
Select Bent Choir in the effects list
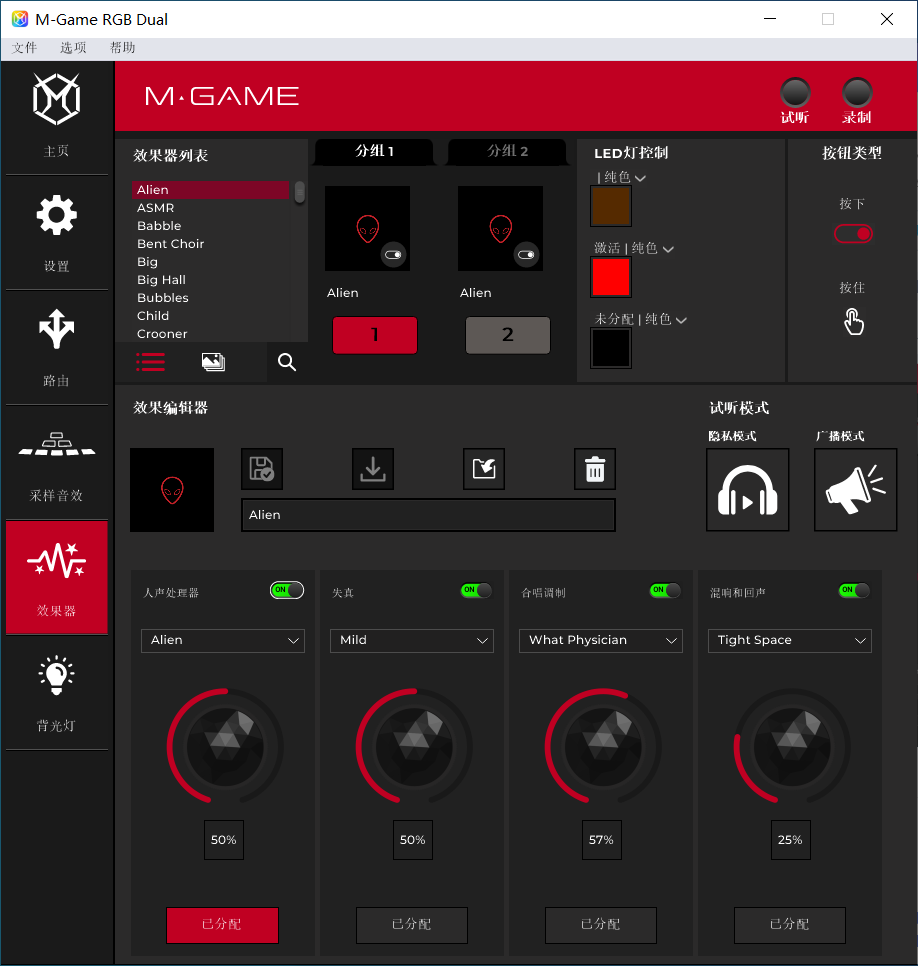click(x=210, y=244)
